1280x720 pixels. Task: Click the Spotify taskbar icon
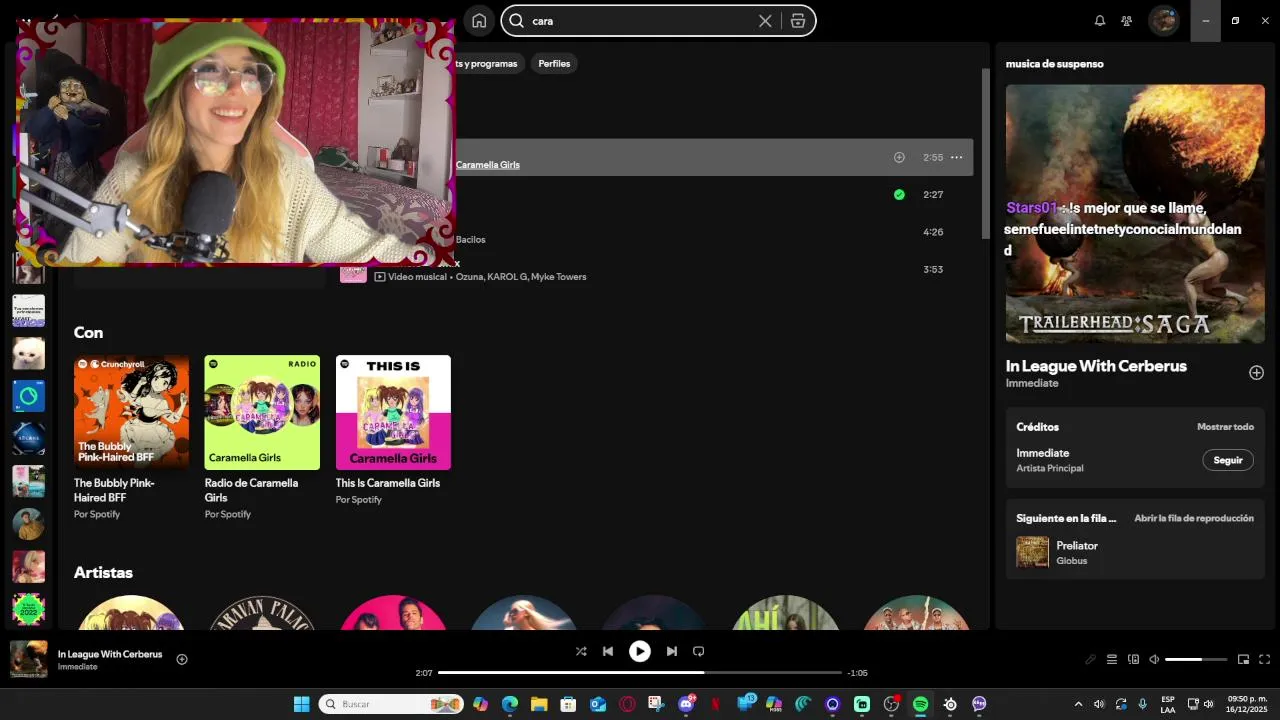(920, 704)
